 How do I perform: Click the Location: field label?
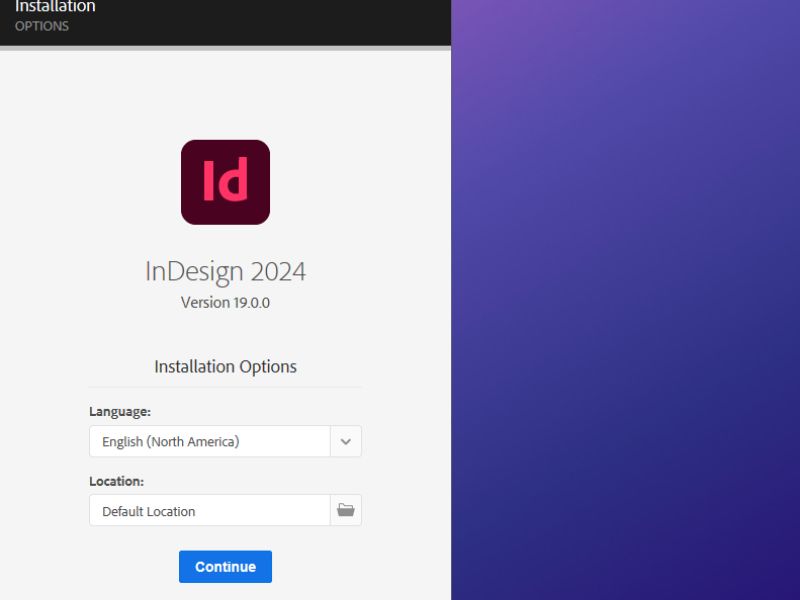(x=117, y=481)
